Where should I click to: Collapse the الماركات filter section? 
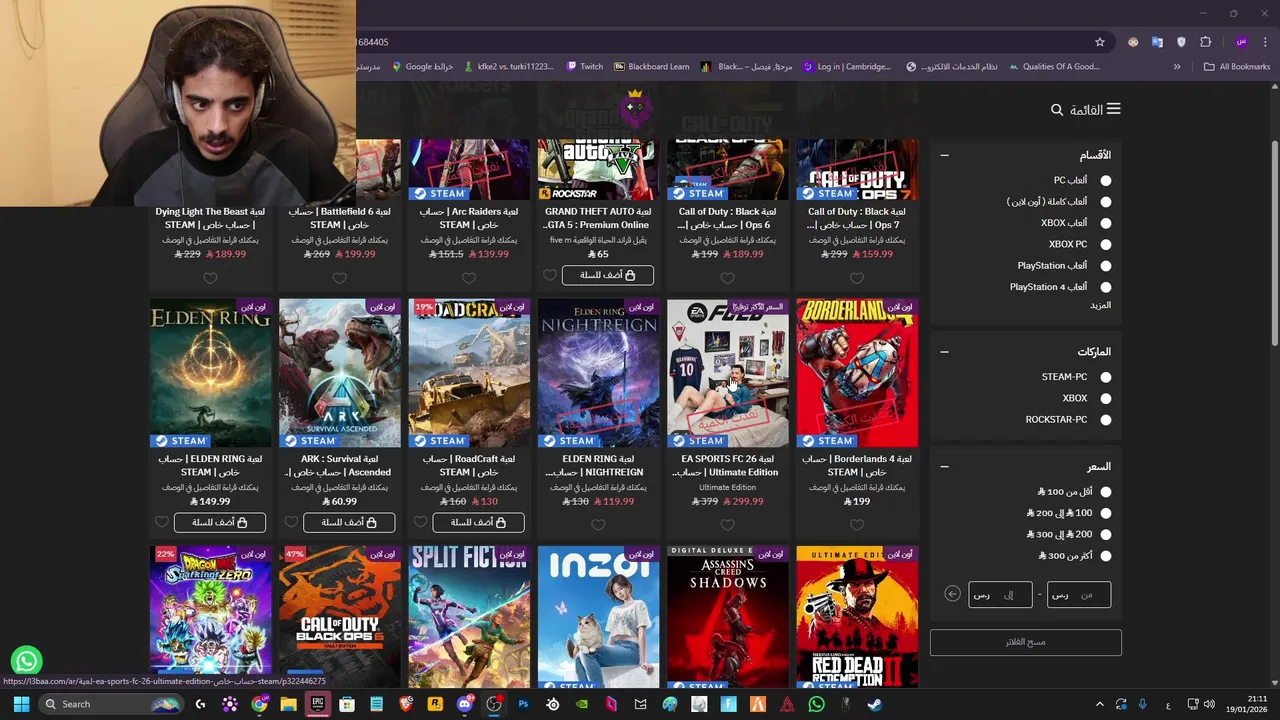click(x=944, y=352)
